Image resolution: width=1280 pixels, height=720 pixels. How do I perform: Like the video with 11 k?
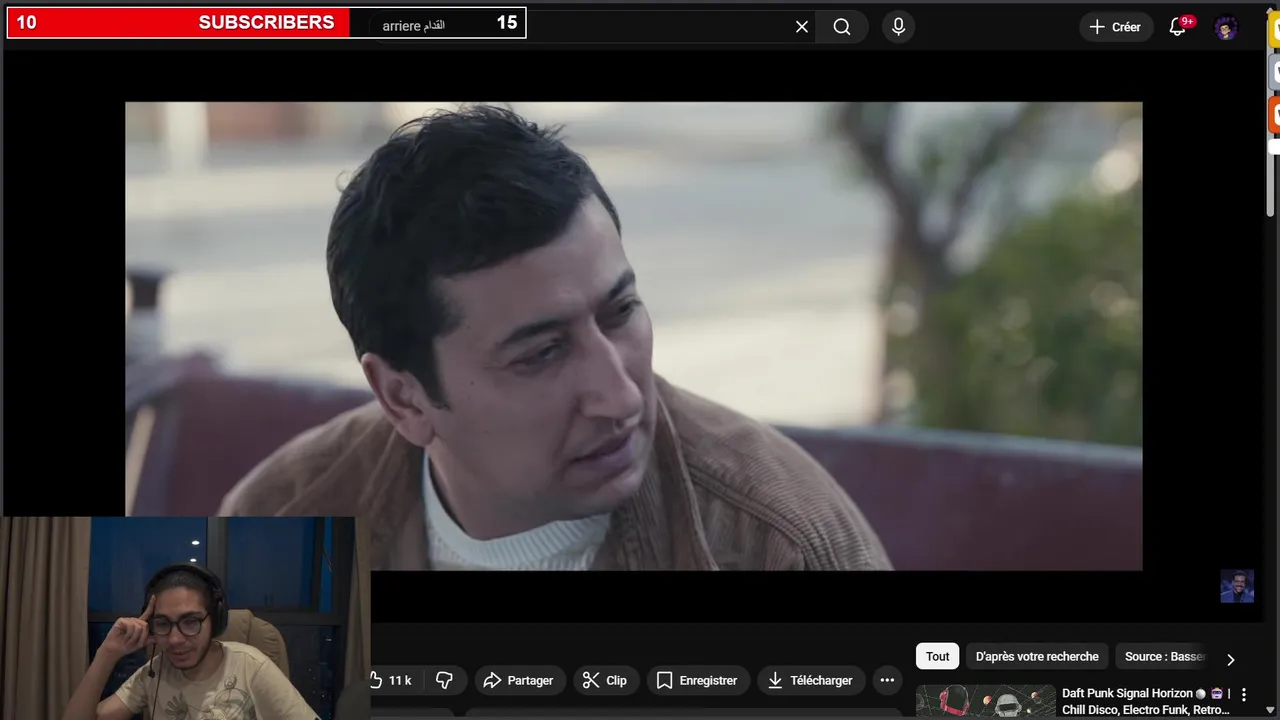(392, 680)
